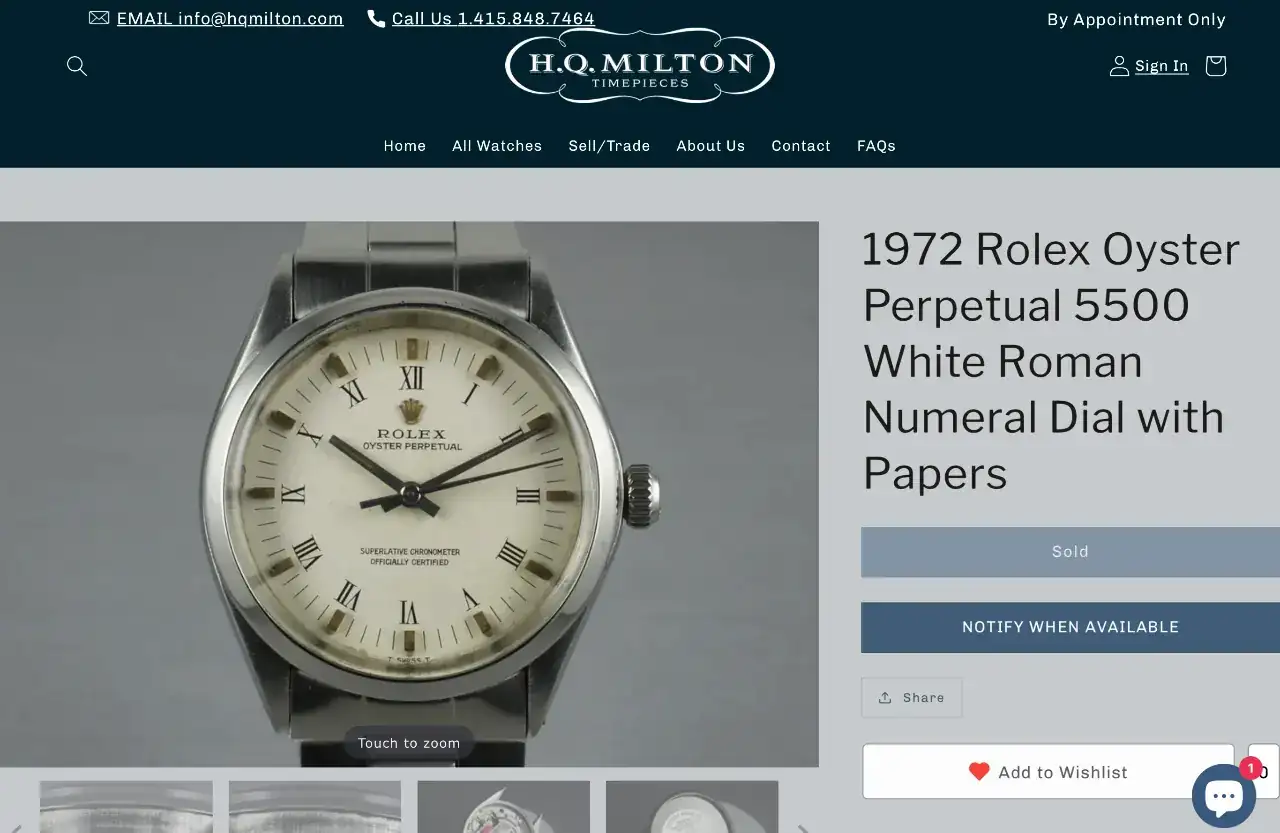The width and height of the screenshot is (1280, 833).
Task: Open the search magnifier icon
Action: 77,66
